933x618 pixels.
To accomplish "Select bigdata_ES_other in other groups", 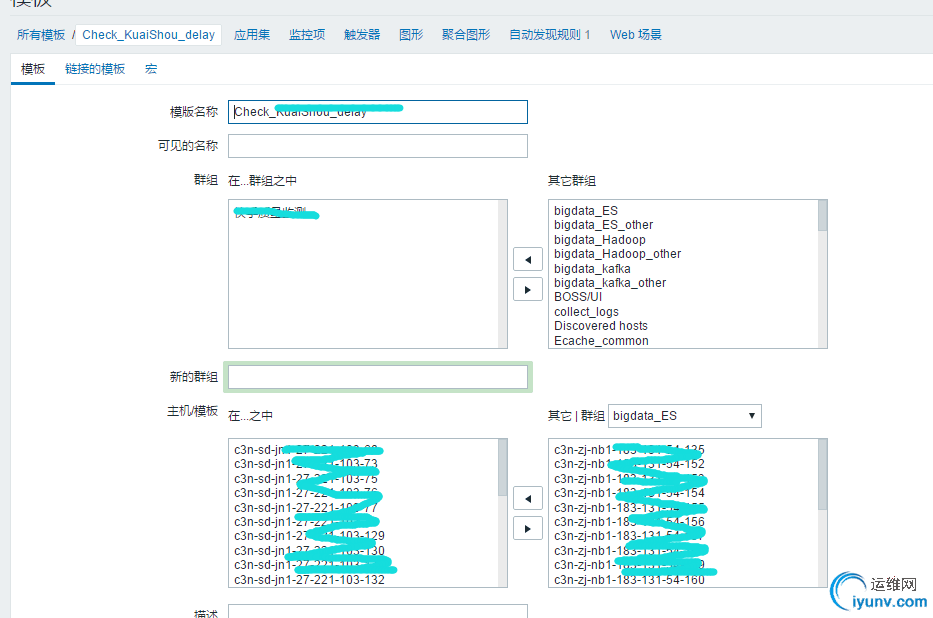I will click(603, 225).
